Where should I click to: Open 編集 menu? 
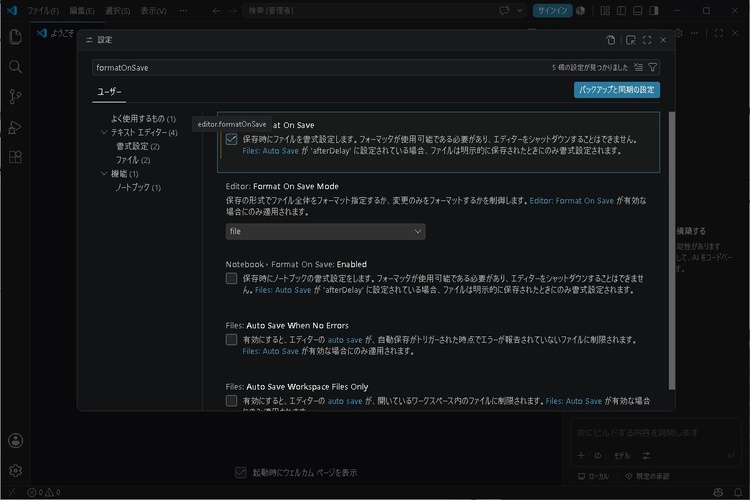[82, 11]
